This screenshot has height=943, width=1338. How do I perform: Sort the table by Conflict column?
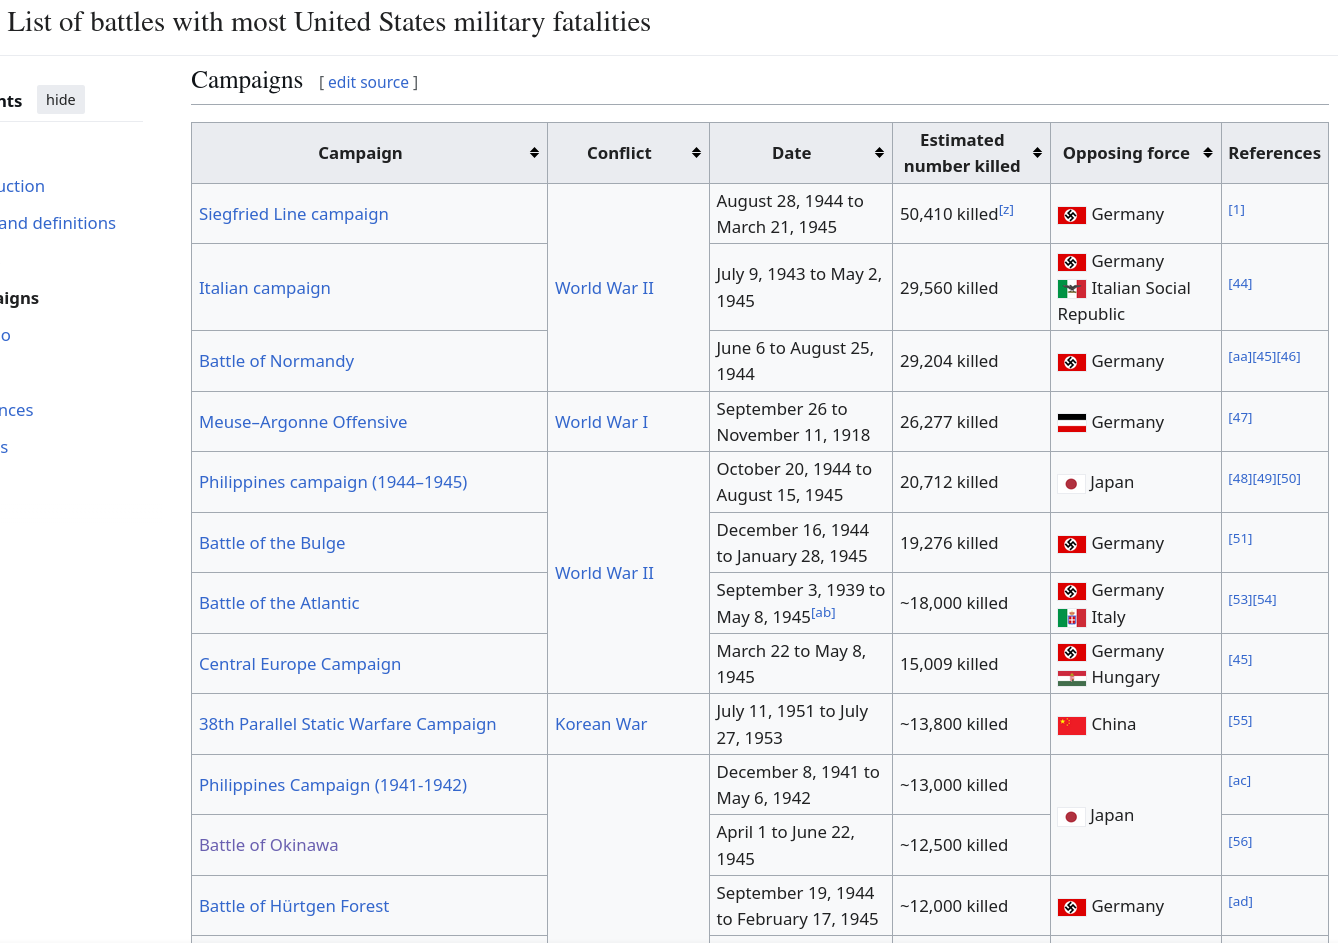pyautogui.click(x=696, y=153)
